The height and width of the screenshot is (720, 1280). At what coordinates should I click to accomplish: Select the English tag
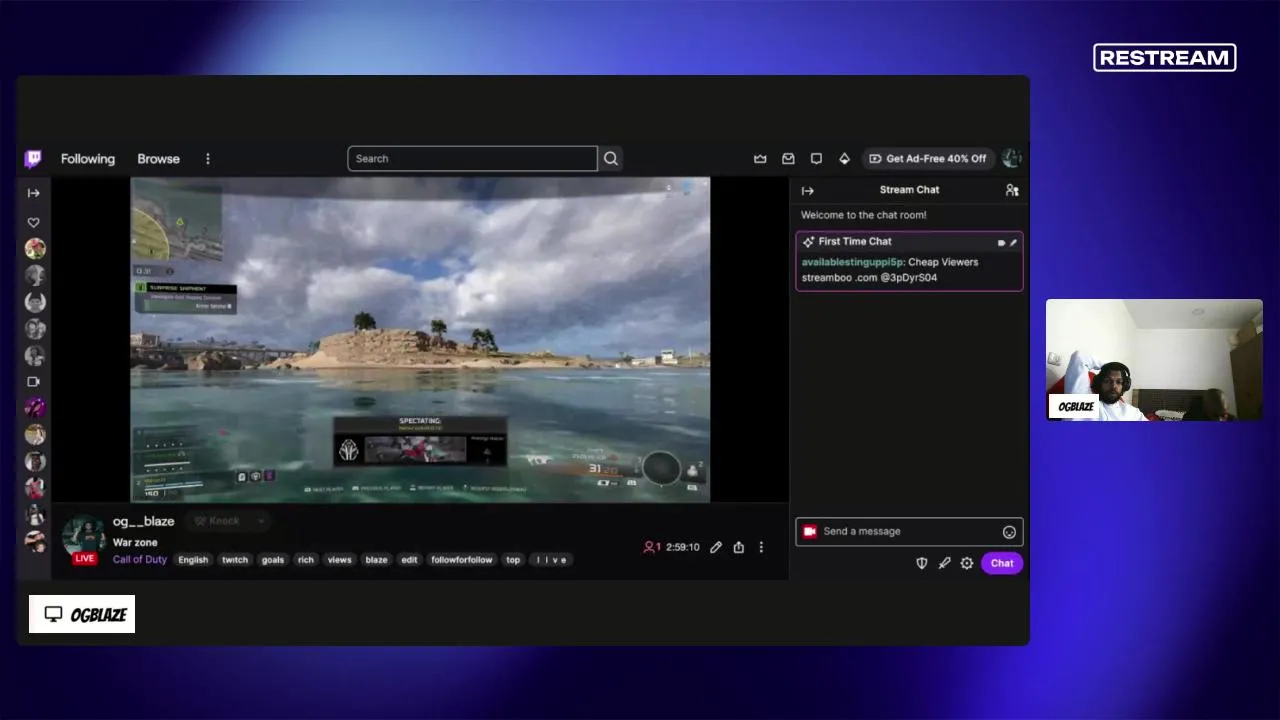[x=193, y=560]
